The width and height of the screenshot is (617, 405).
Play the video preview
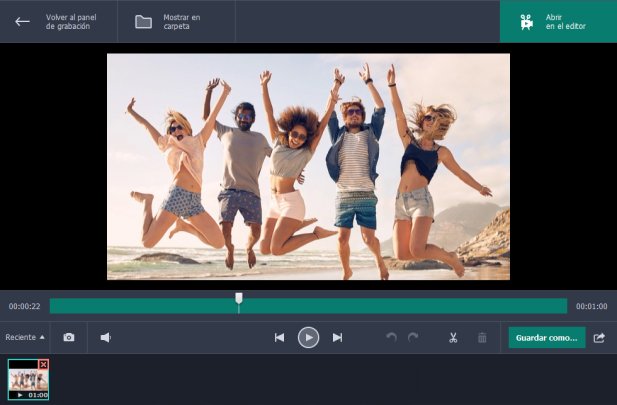click(308, 337)
